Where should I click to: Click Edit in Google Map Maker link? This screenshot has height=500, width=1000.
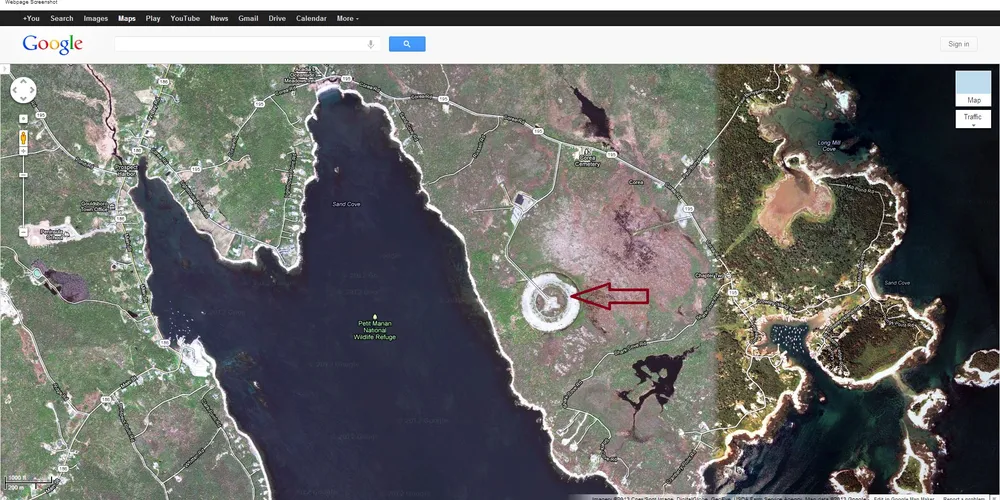point(904,497)
